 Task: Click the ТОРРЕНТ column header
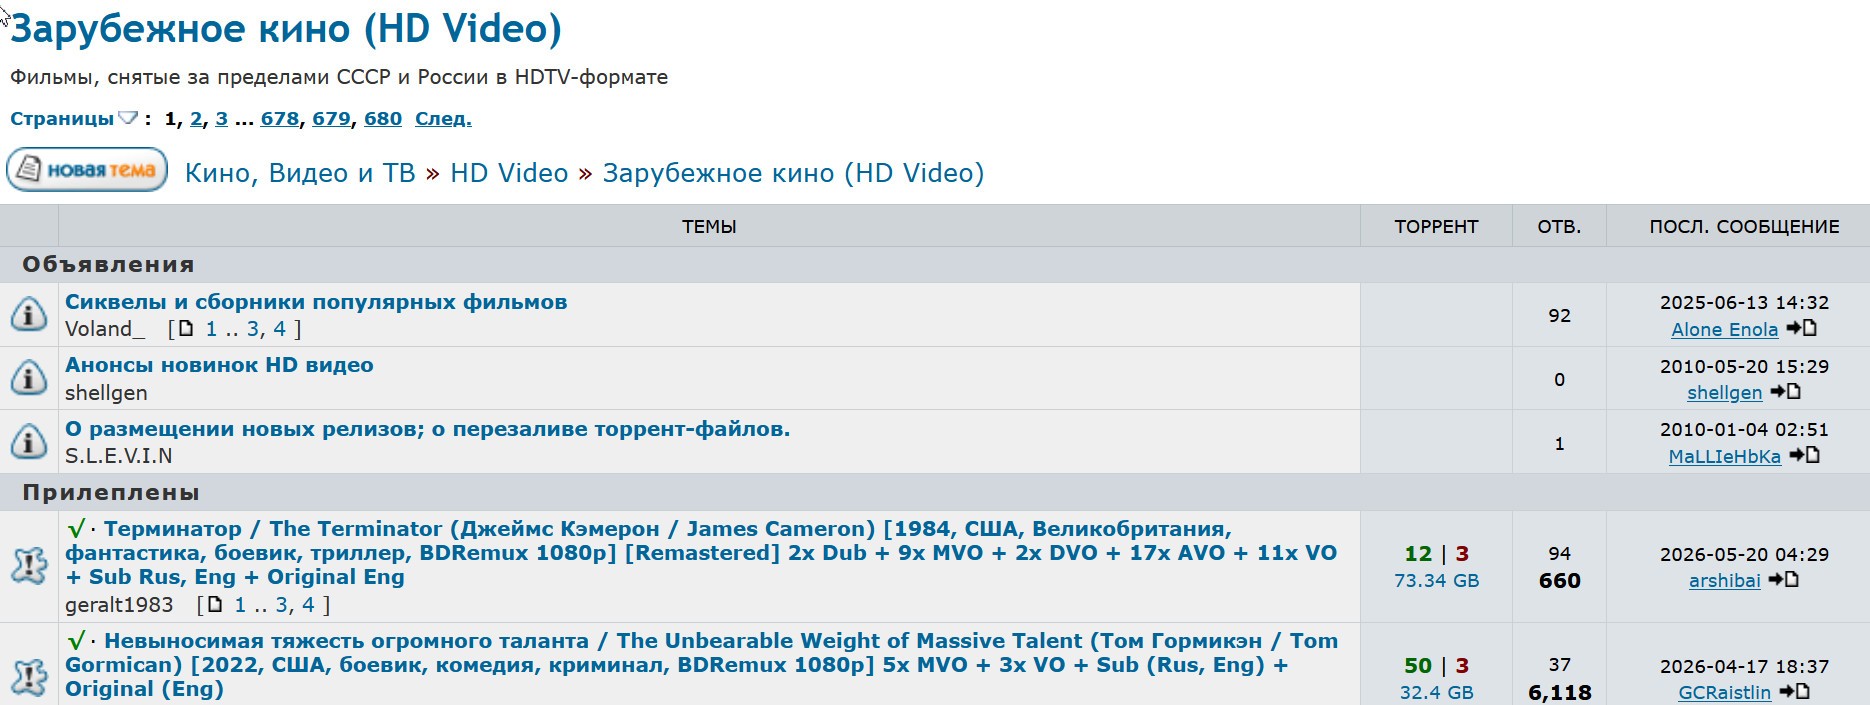point(1436,227)
